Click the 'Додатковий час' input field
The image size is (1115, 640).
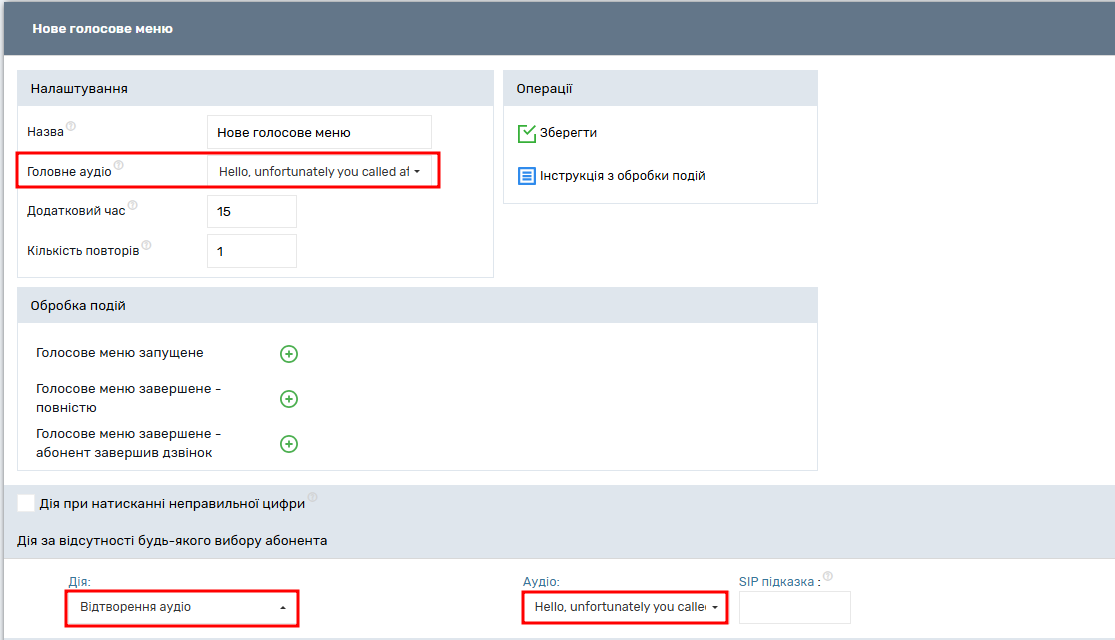click(252, 212)
